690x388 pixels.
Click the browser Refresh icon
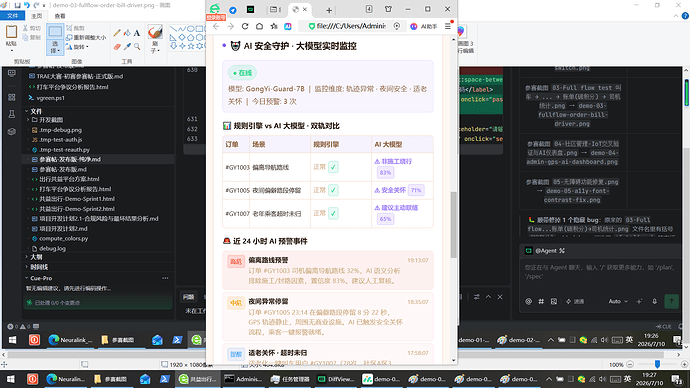click(245, 26)
